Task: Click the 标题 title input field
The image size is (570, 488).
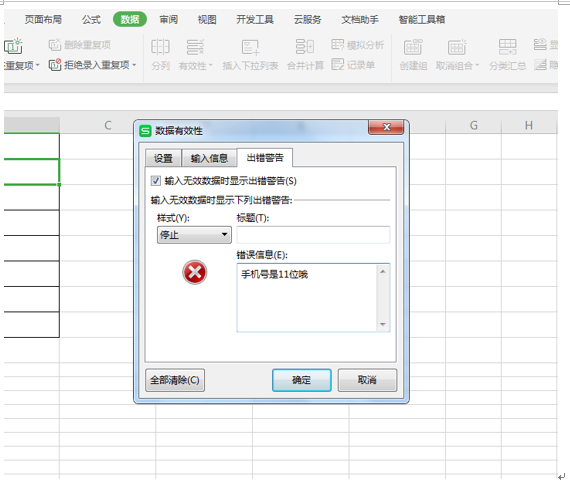Action: 313,235
